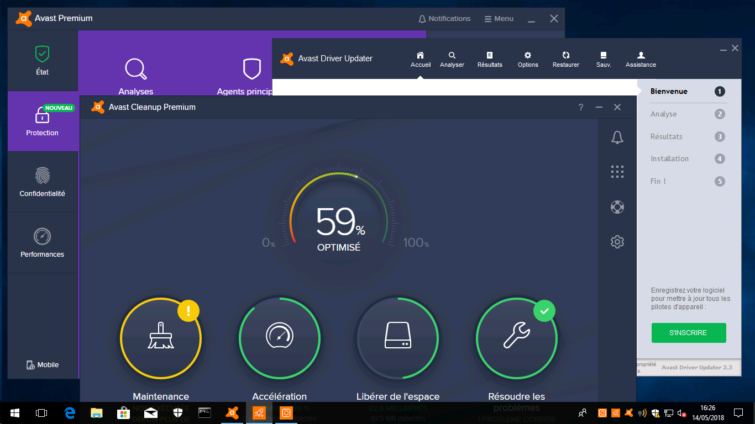Open Assistance in Driver Updater toolbar
This screenshot has width=755, height=424.
(x=640, y=60)
